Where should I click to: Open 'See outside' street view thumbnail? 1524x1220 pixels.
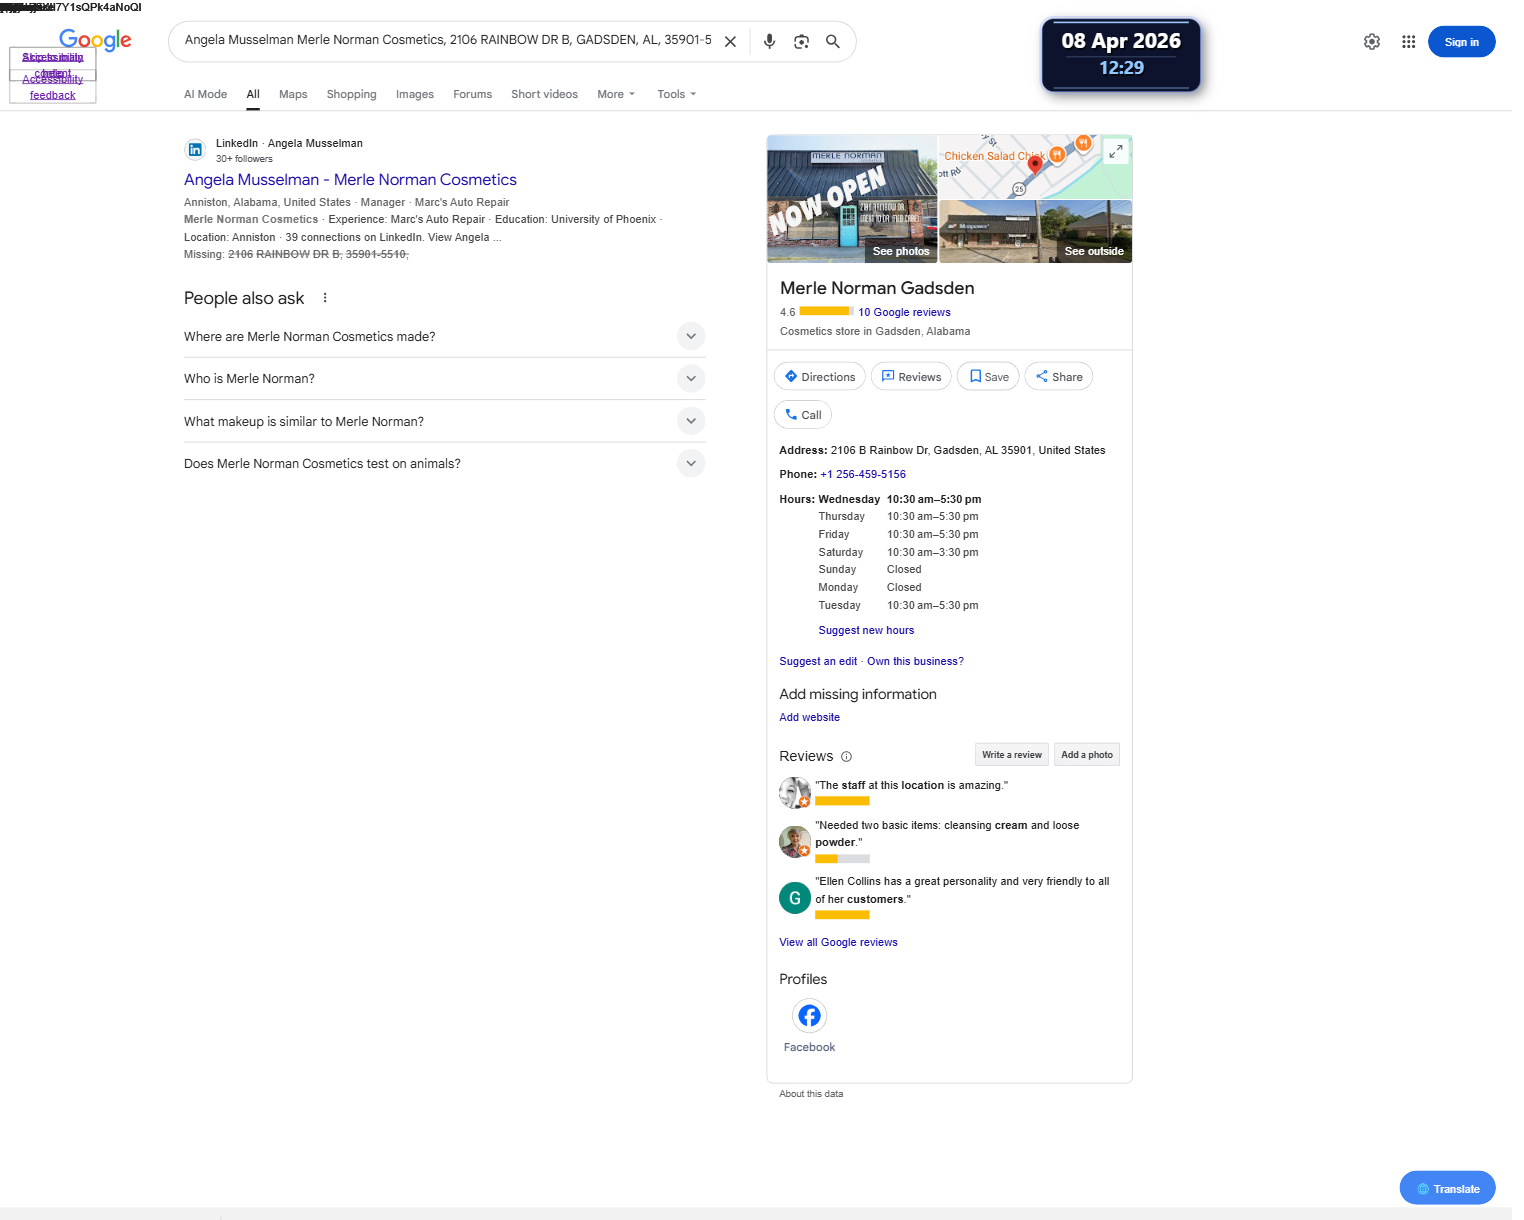1036,232
